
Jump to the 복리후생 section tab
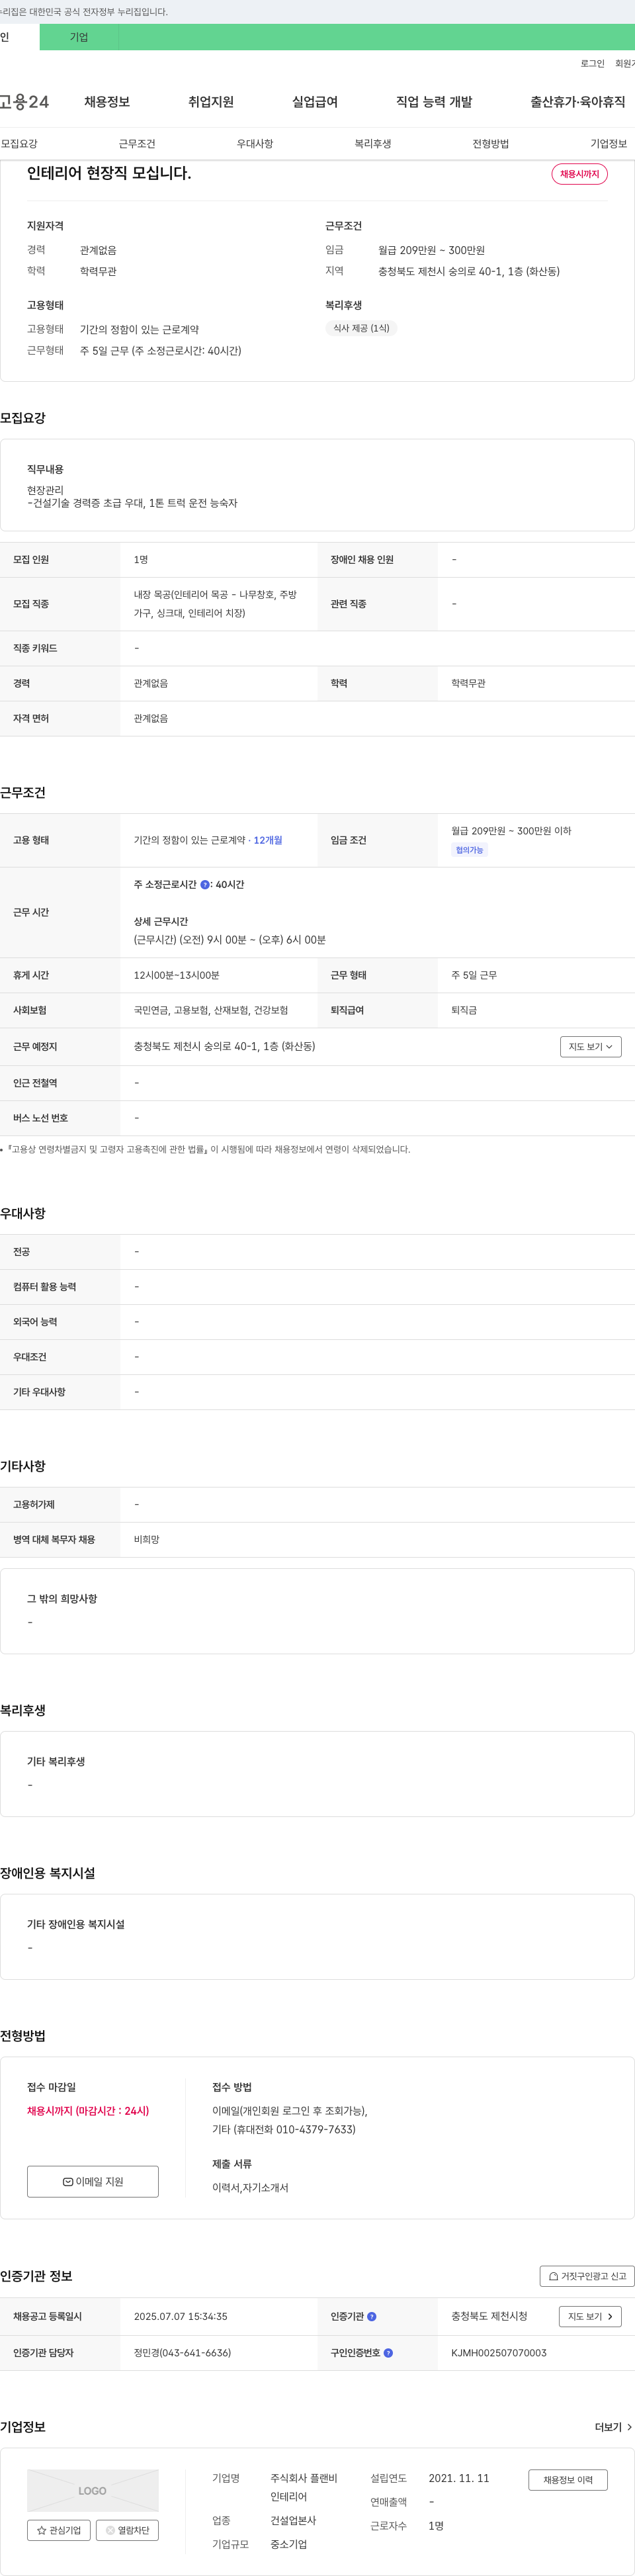click(x=373, y=144)
